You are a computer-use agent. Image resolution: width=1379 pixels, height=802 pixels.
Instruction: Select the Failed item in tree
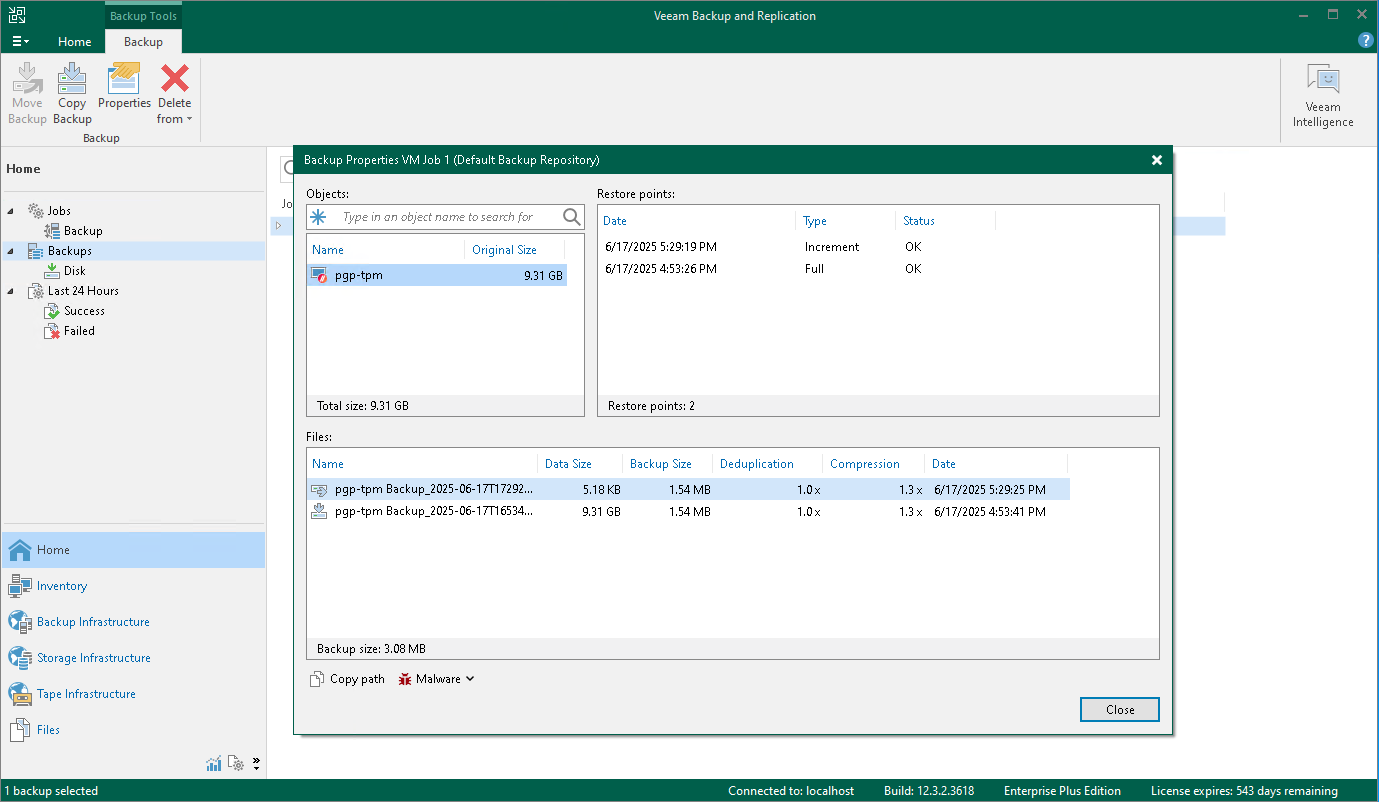pos(79,331)
